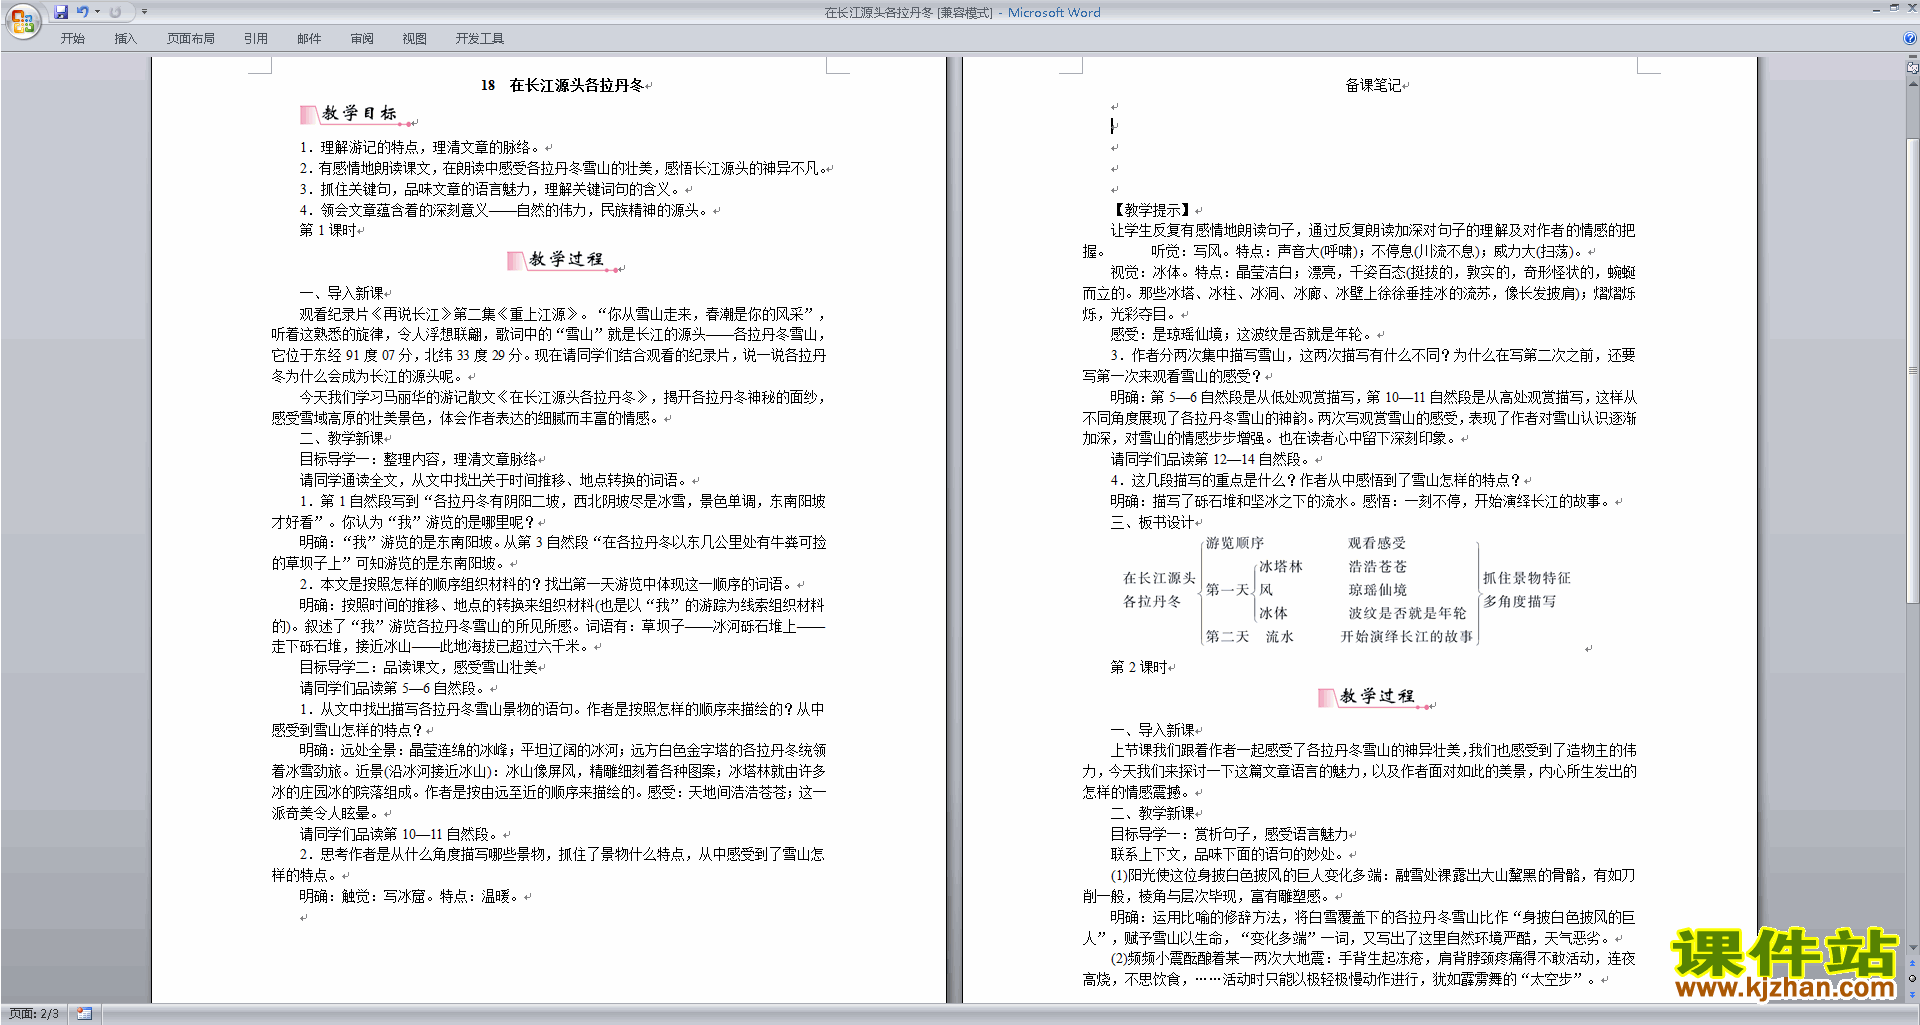Click '抓住景物特征' in the board-design diagram
This screenshot has height=1025, width=1920.
1526,578
